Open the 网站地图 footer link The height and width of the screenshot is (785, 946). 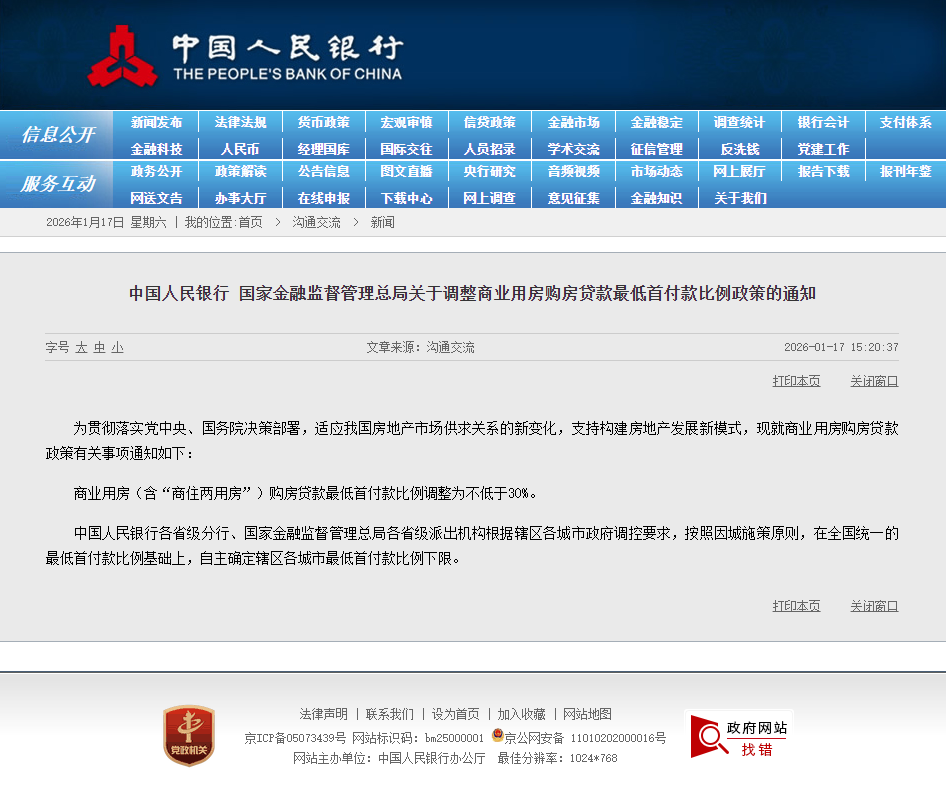coord(587,714)
